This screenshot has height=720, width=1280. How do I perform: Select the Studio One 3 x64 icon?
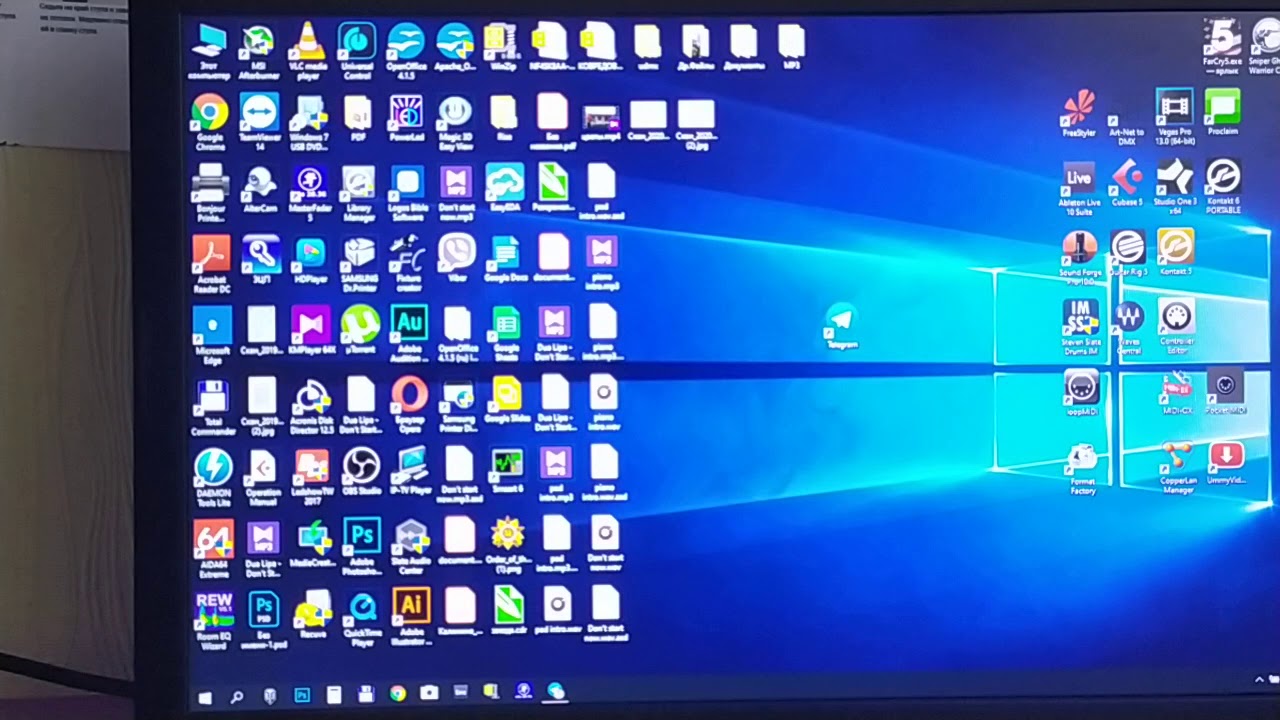click(1175, 187)
